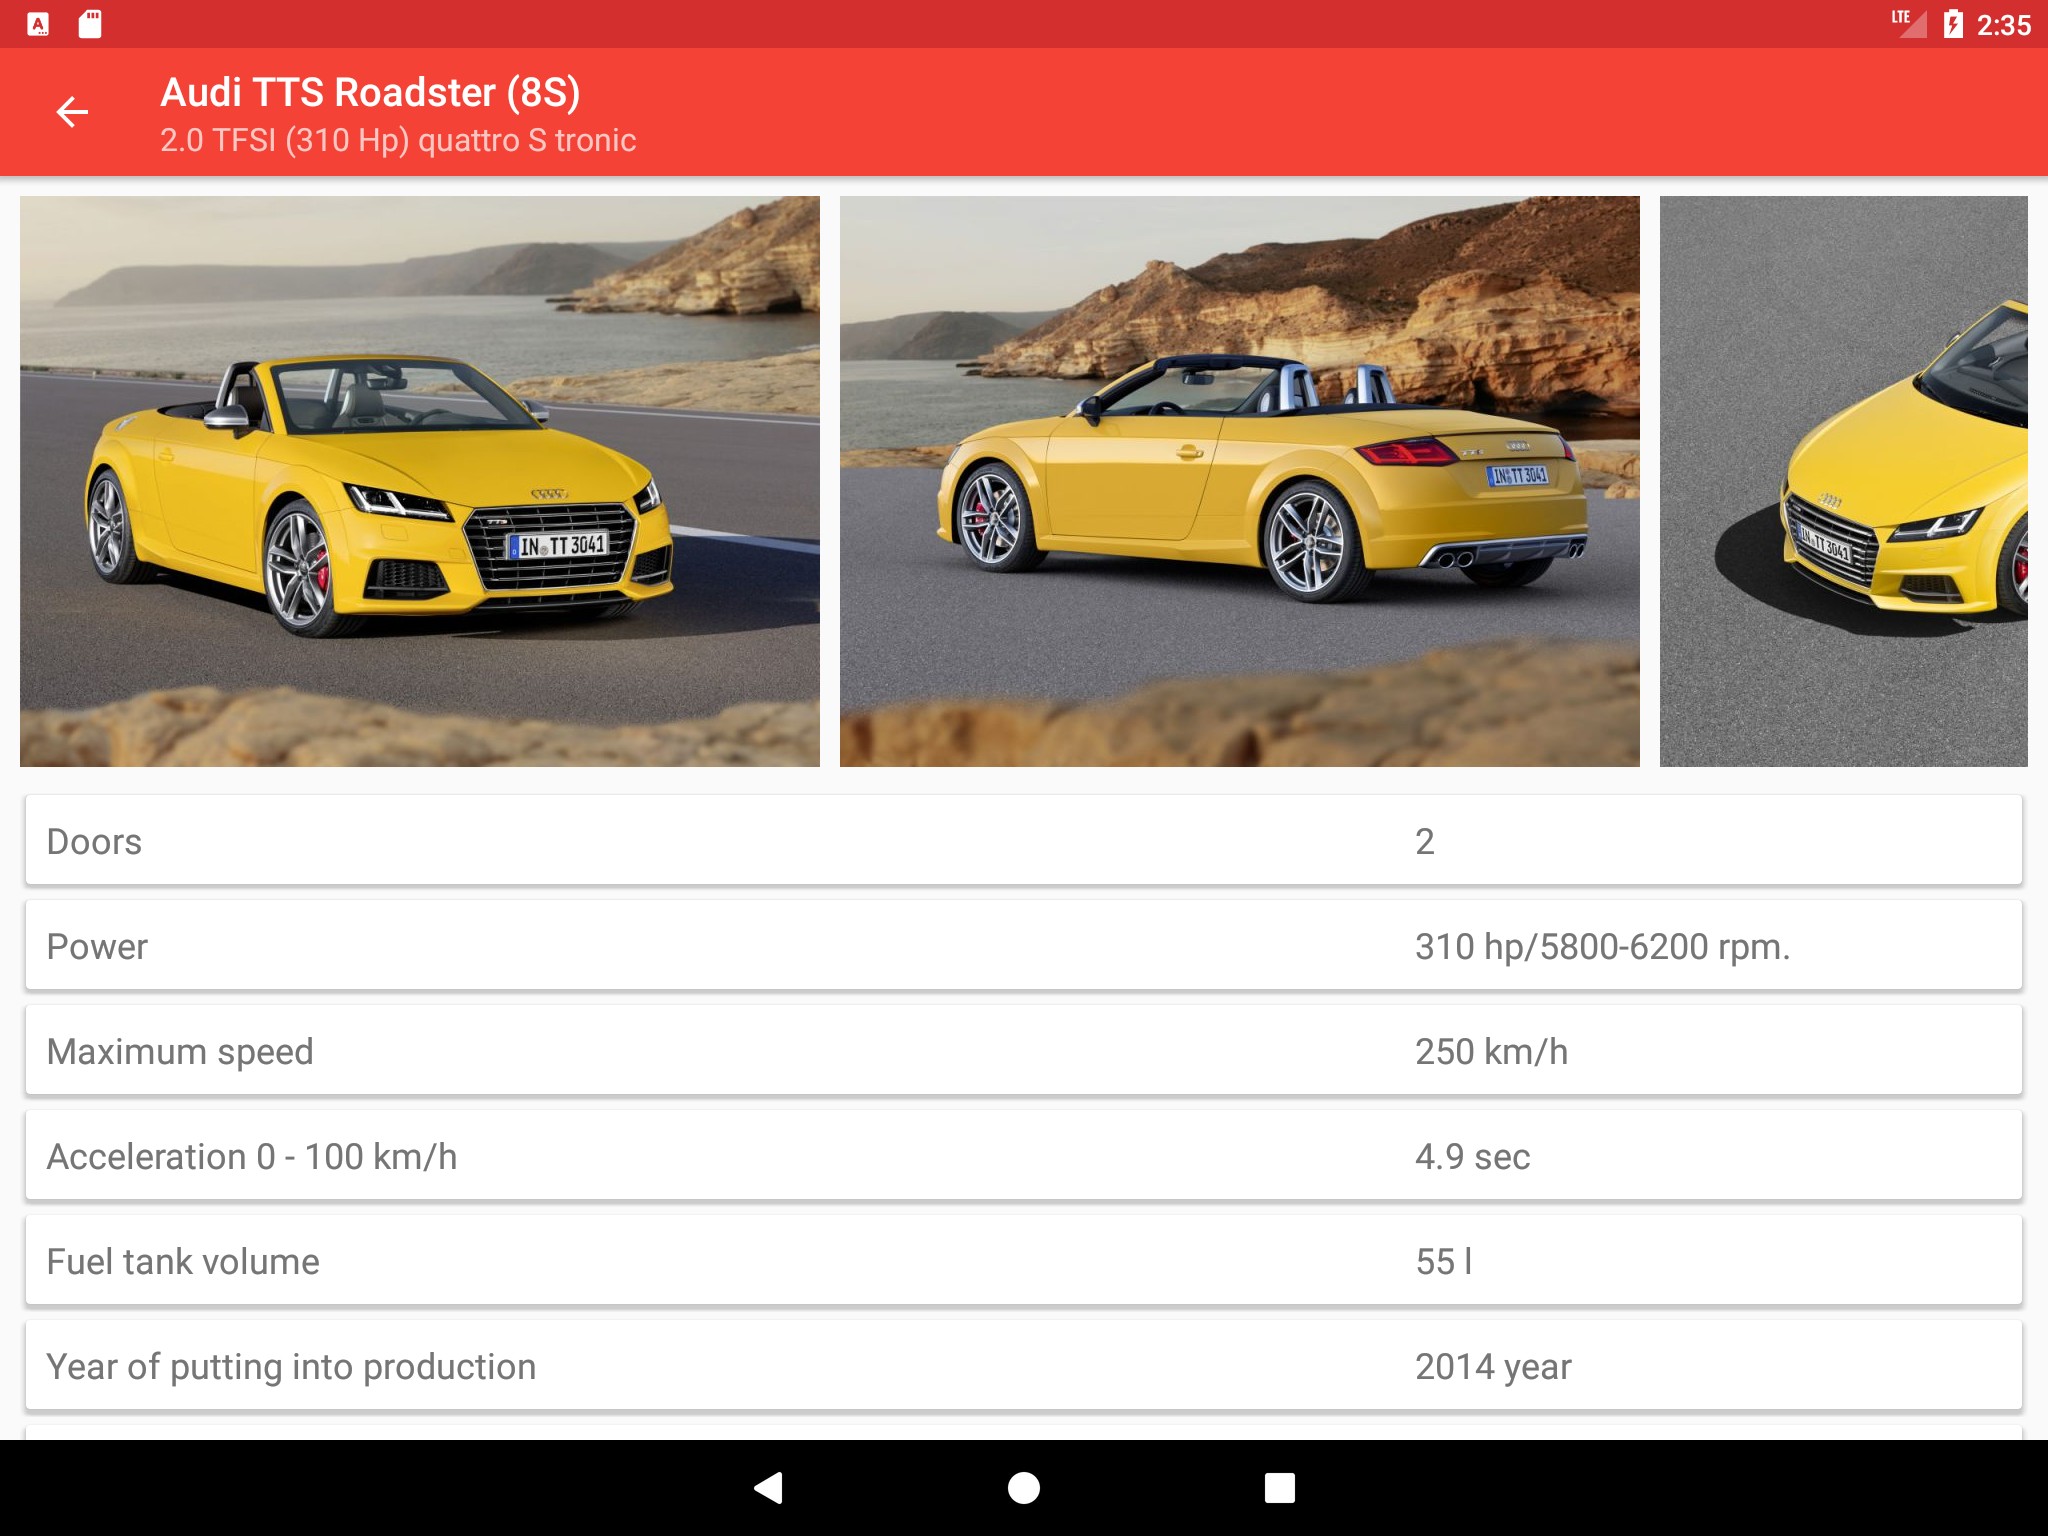2048x1536 pixels.
Task: Tap the Maximum speed row
Action: [1023, 1051]
